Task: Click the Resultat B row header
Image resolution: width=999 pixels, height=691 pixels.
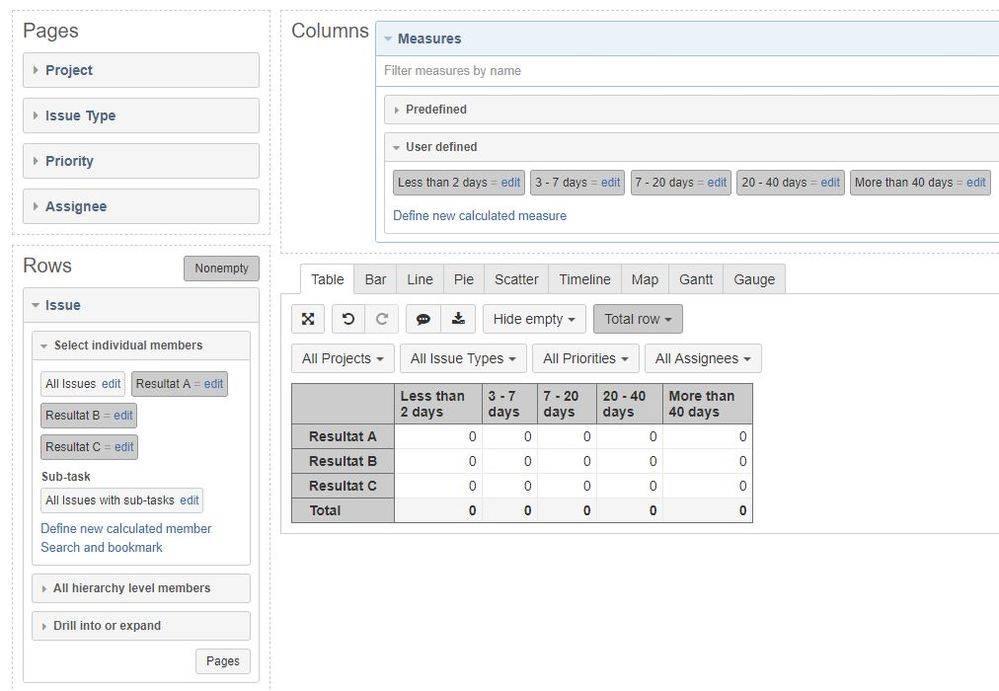Action: [343, 461]
